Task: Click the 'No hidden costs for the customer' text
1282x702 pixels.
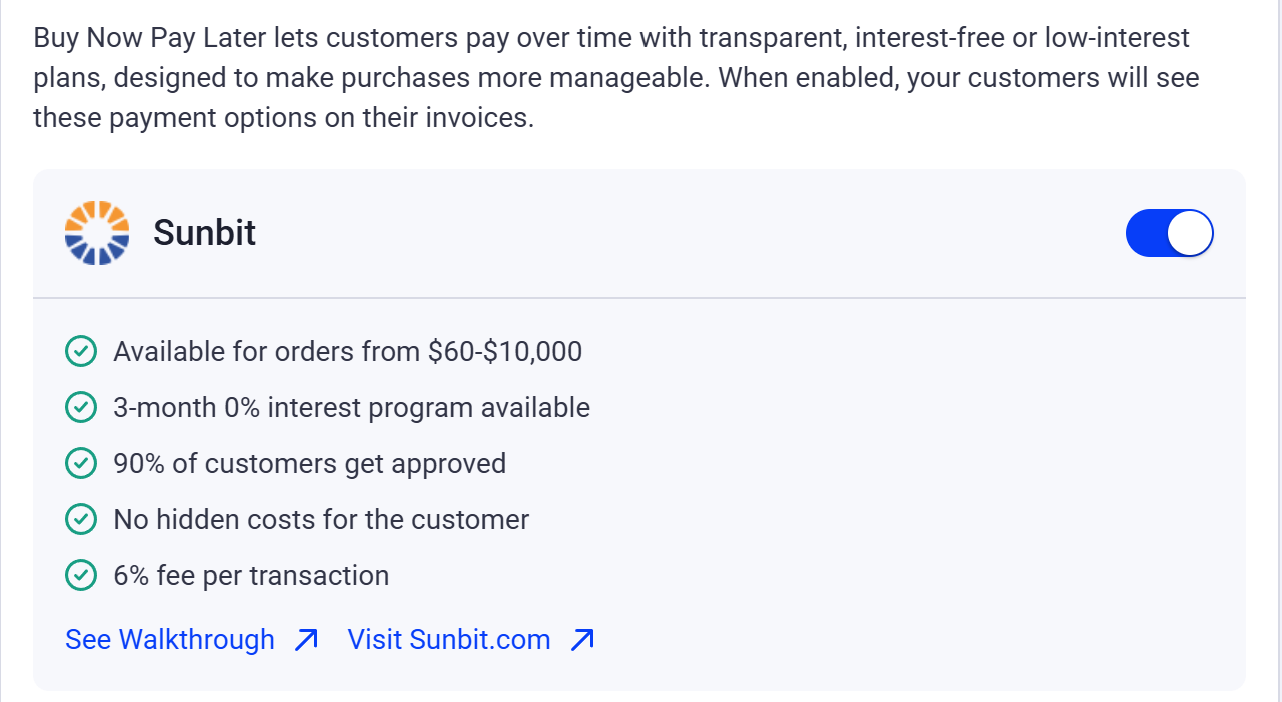Action: [321, 520]
